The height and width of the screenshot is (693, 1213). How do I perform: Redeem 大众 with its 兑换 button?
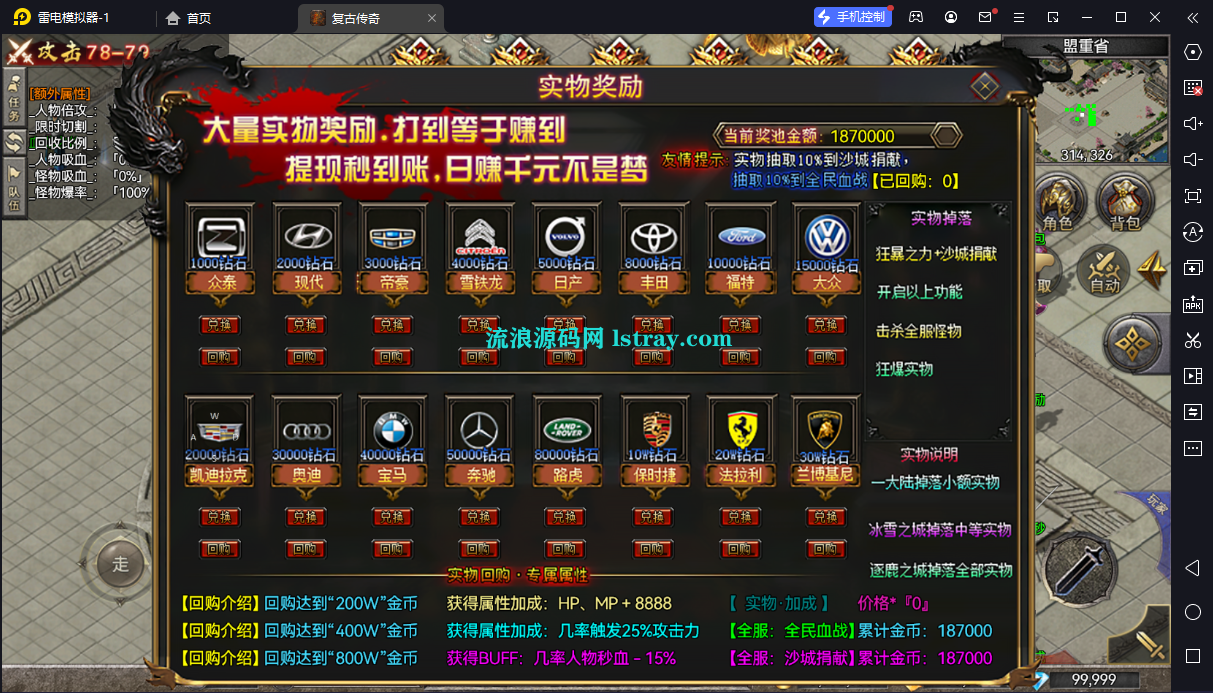click(x=826, y=325)
